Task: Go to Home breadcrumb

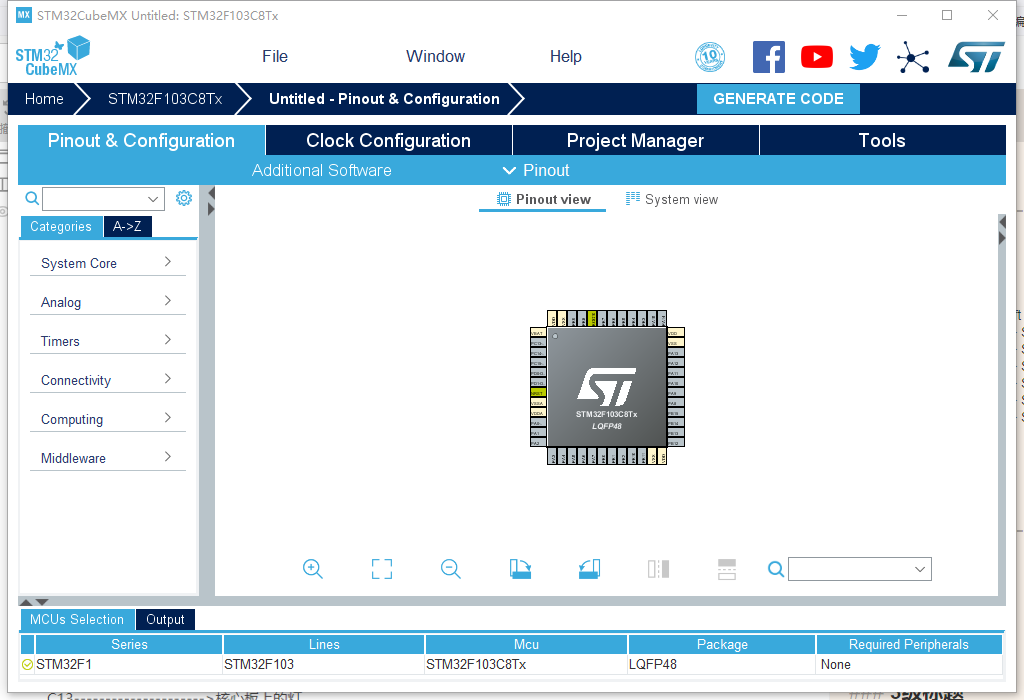Action: click(44, 99)
